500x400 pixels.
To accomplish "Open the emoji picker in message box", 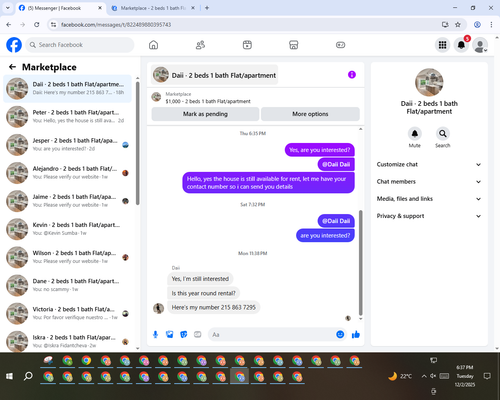I will pos(340,334).
